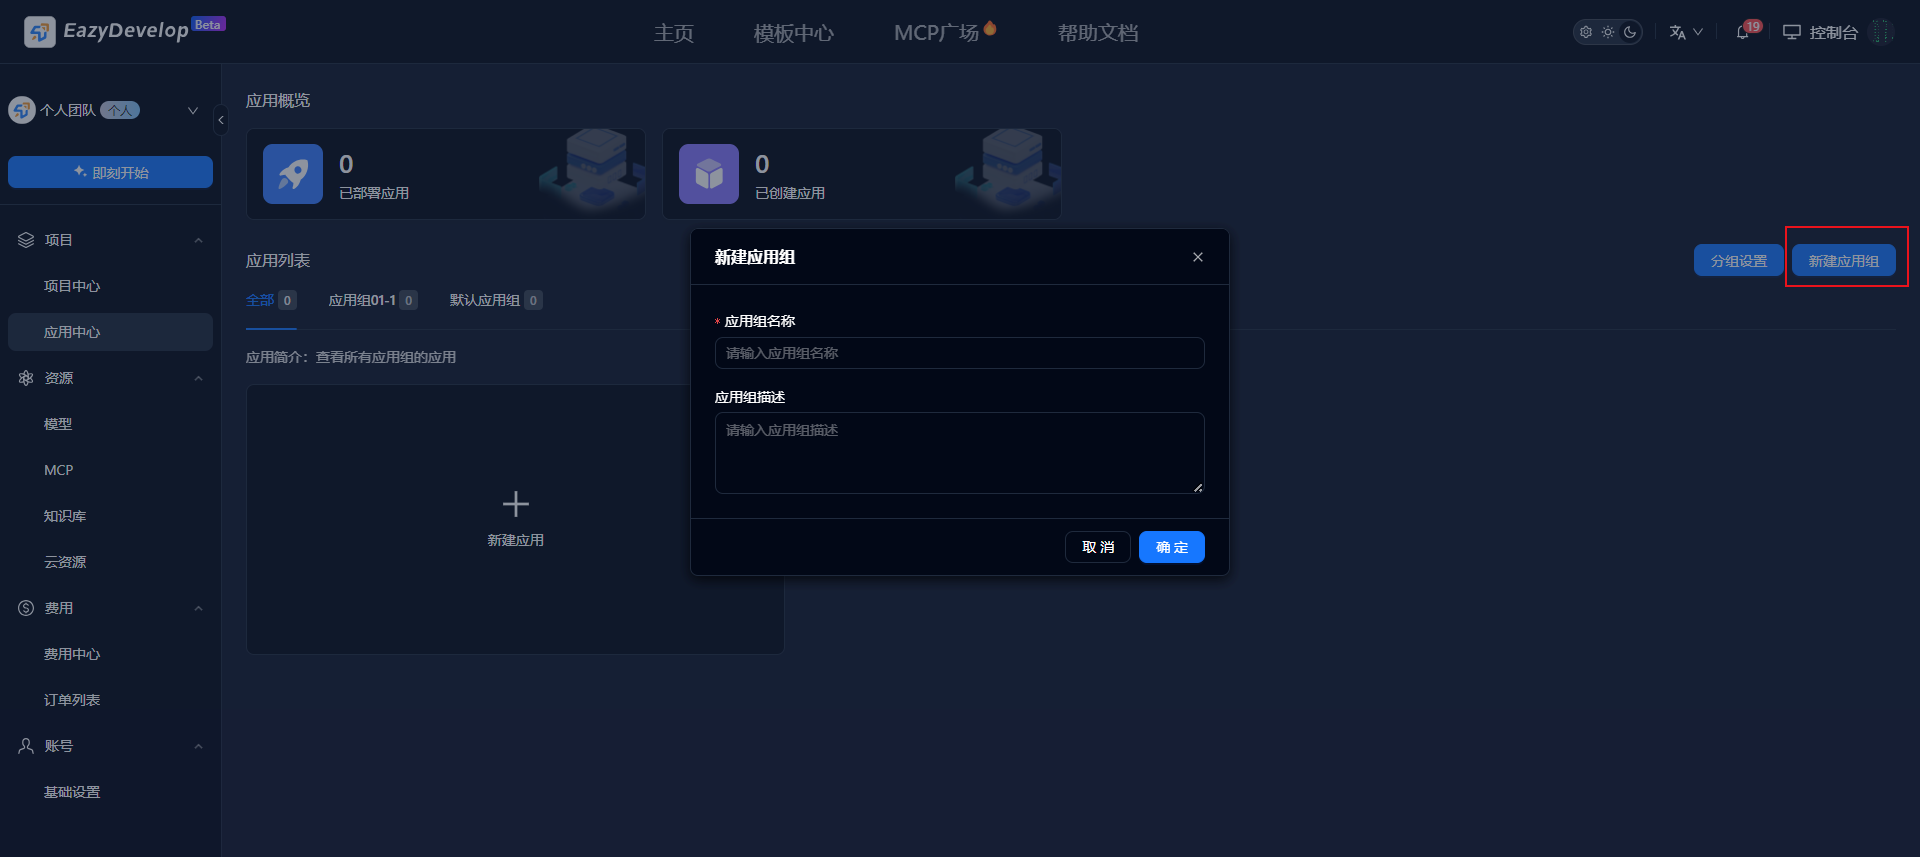This screenshot has width=1920, height=857.
Task: Collapse the 项目 sidebar section chevron
Action: pos(198,240)
